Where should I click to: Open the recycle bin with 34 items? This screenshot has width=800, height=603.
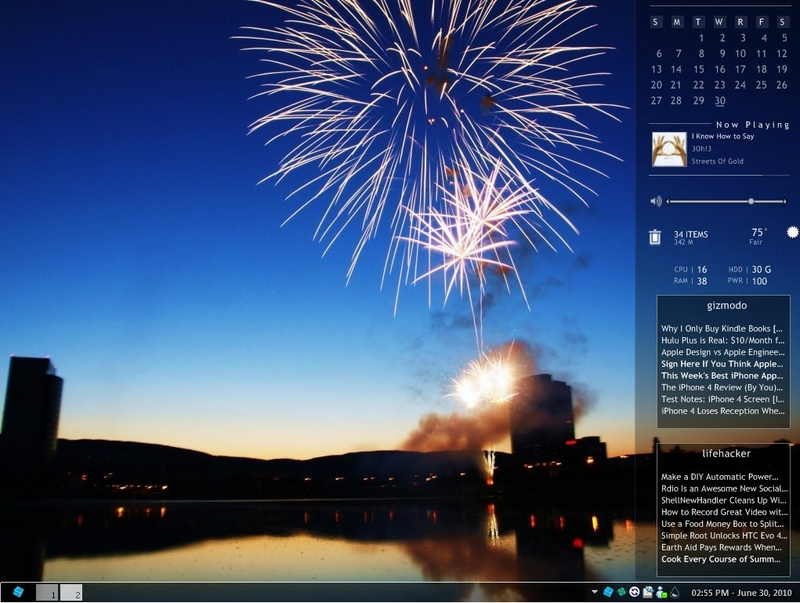click(x=655, y=237)
